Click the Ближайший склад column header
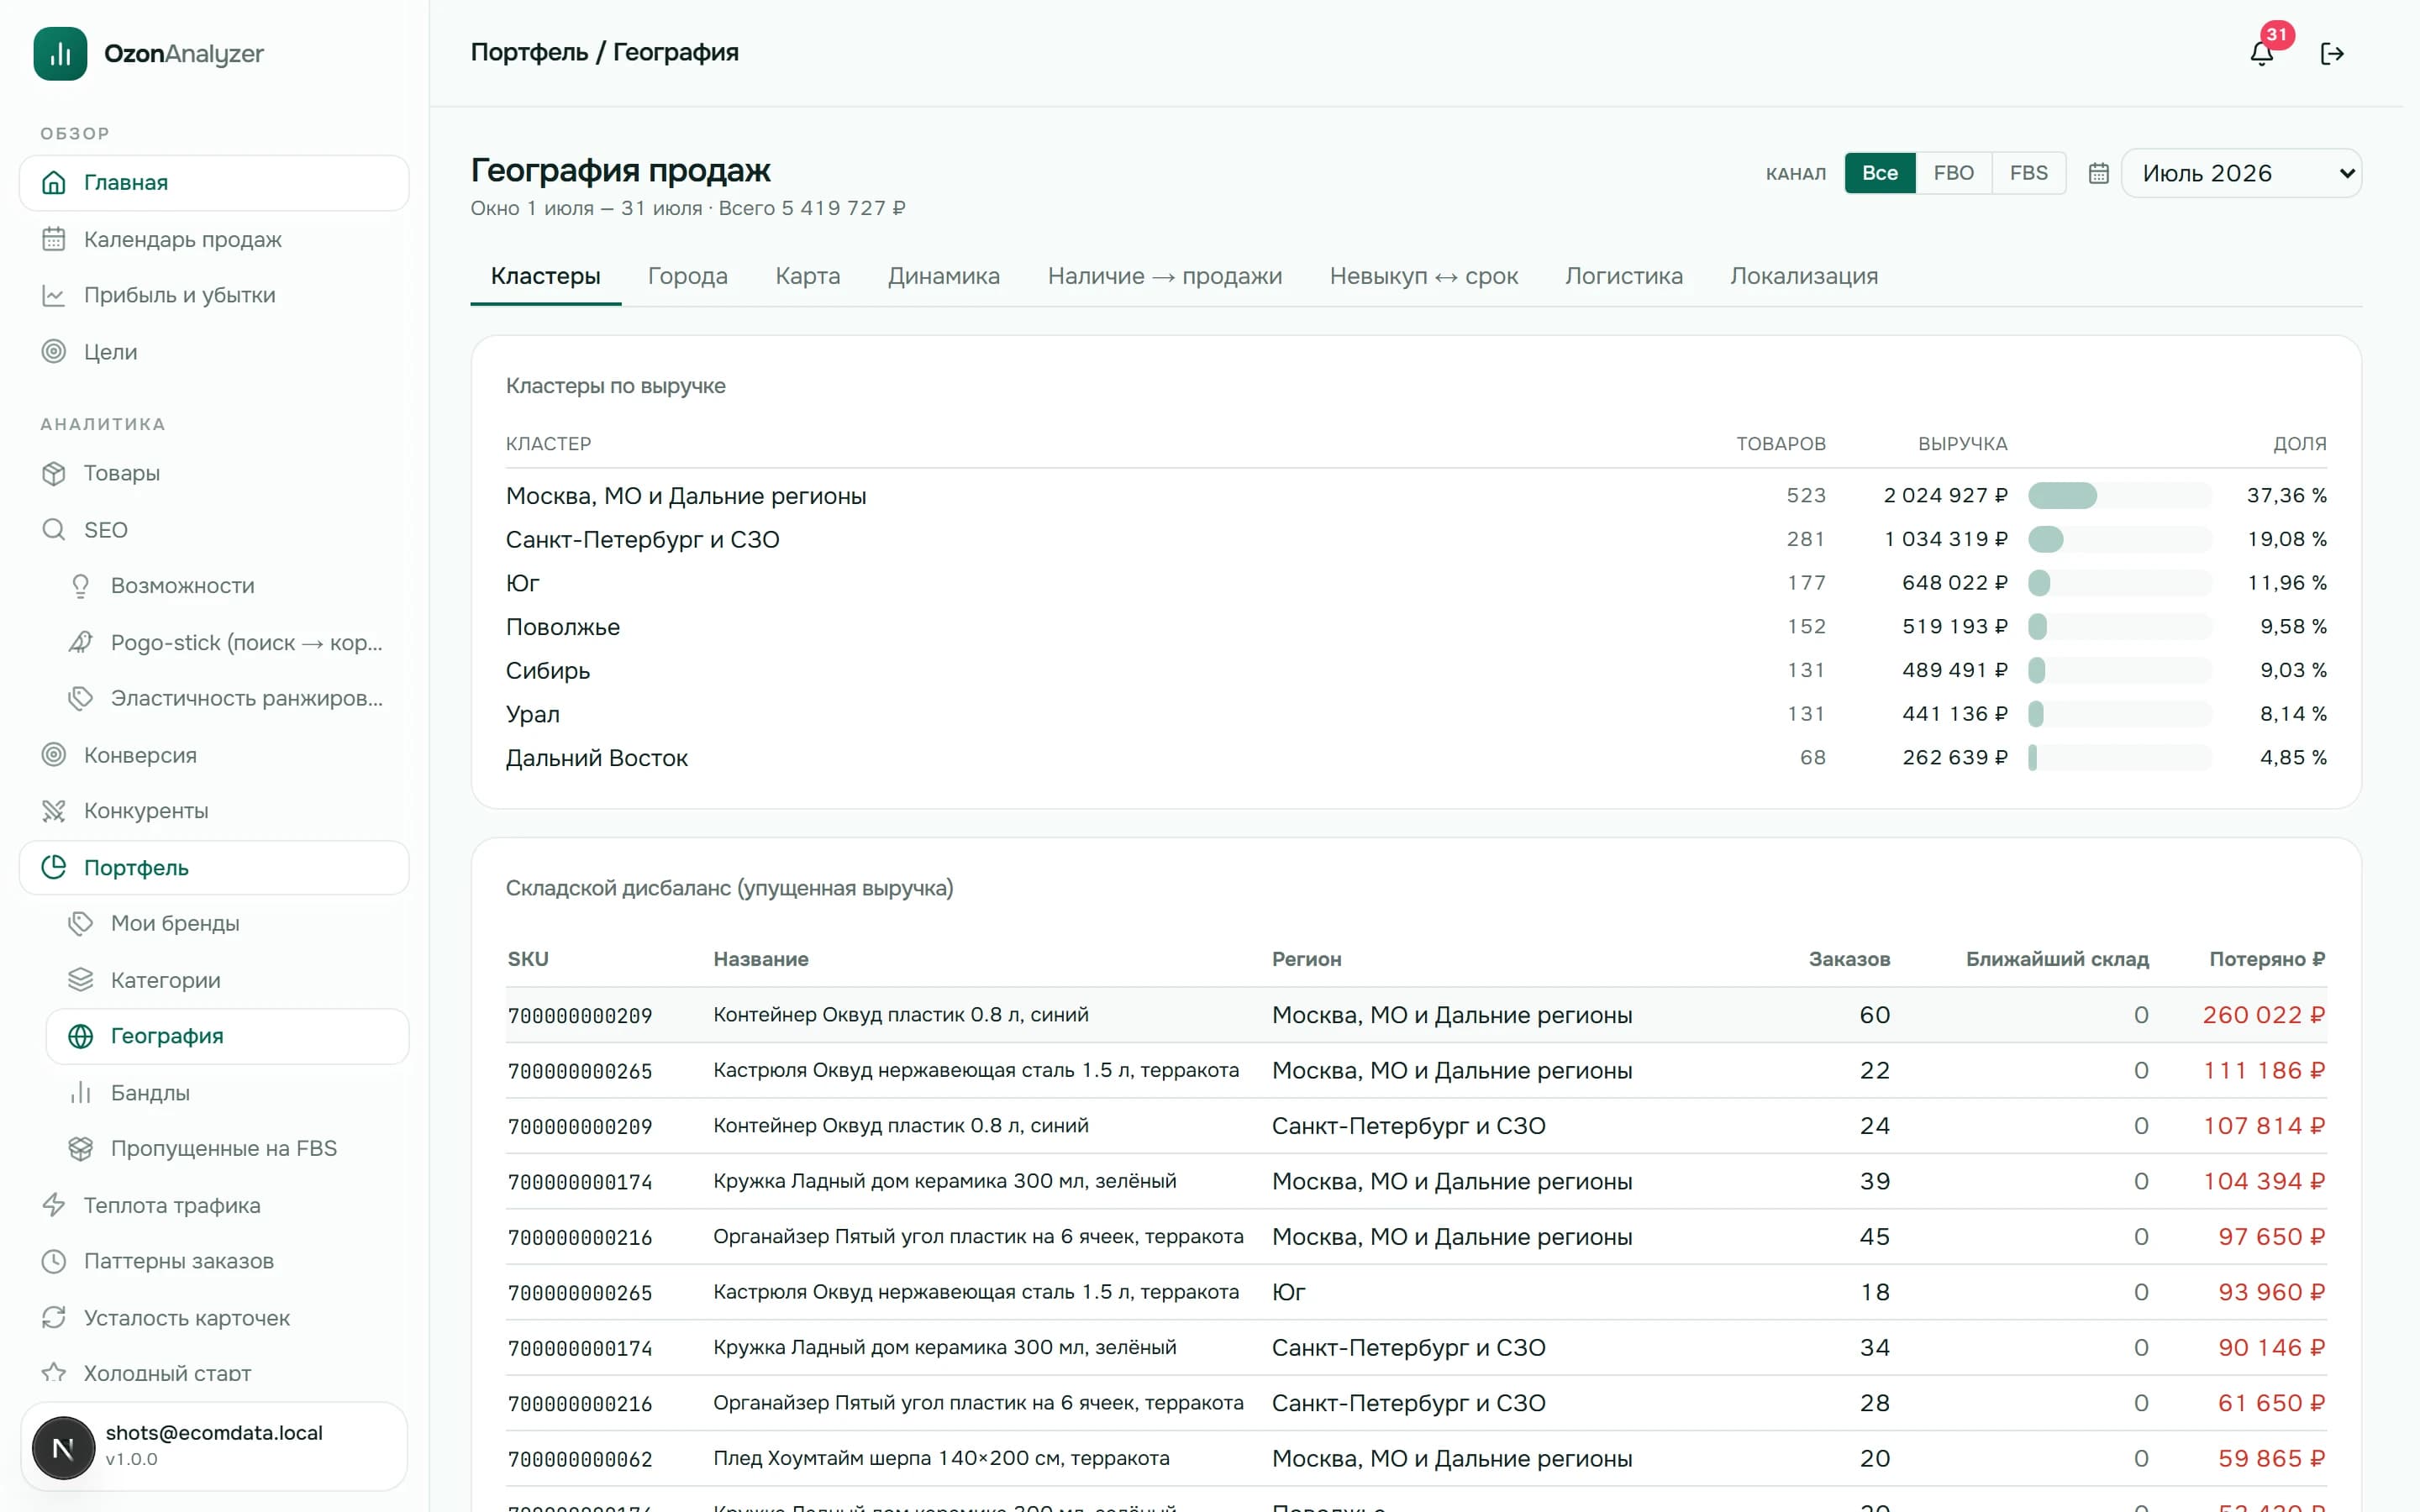The image size is (2420, 1512). pyautogui.click(x=2057, y=959)
